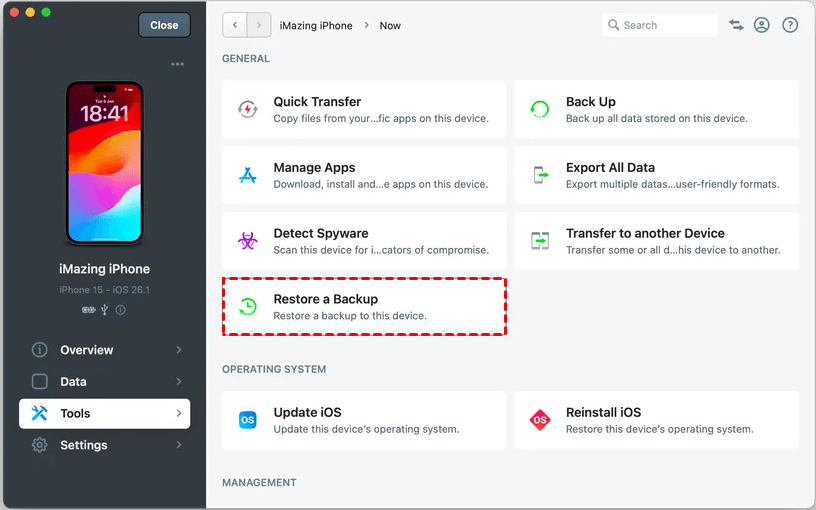This screenshot has height=510, width=816.
Task: Click the battery status icon under device
Action: point(88,310)
